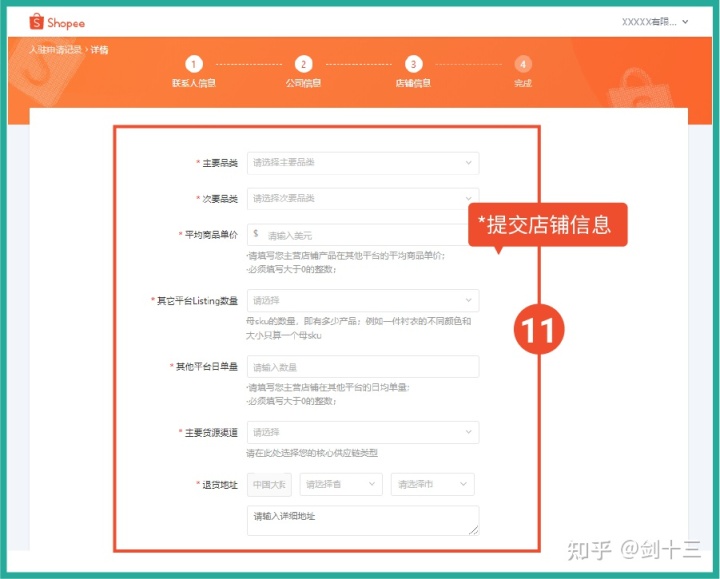Go to step 2 公司信息
Viewport: 720px width, 579px height.
coord(303,72)
